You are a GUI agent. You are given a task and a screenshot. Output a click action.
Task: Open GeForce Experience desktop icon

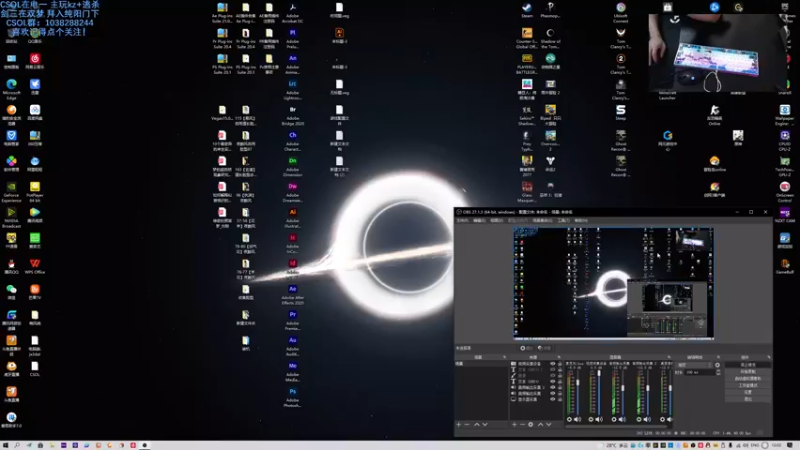[11, 192]
